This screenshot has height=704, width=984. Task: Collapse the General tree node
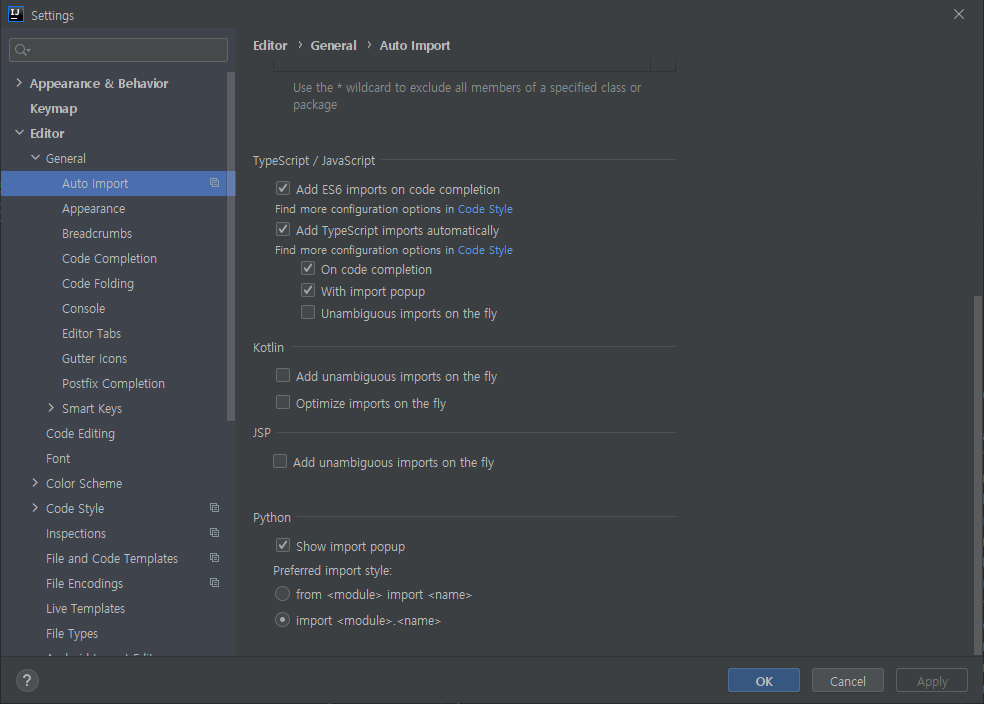coord(35,158)
